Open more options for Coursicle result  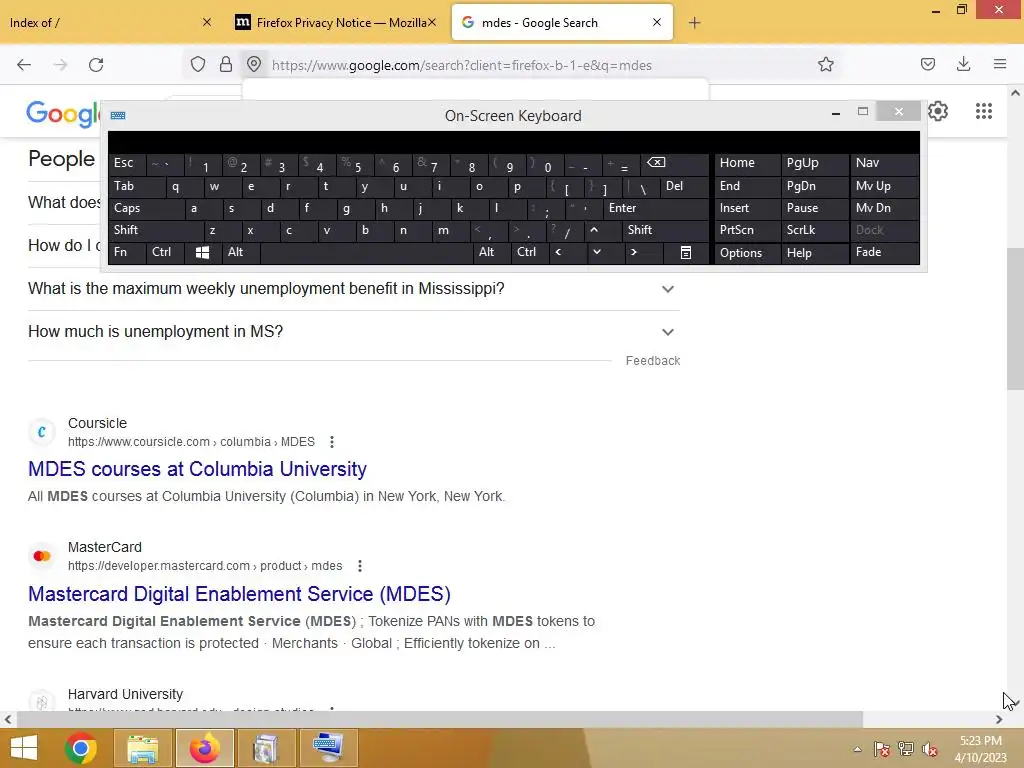(x=332, y=442)
